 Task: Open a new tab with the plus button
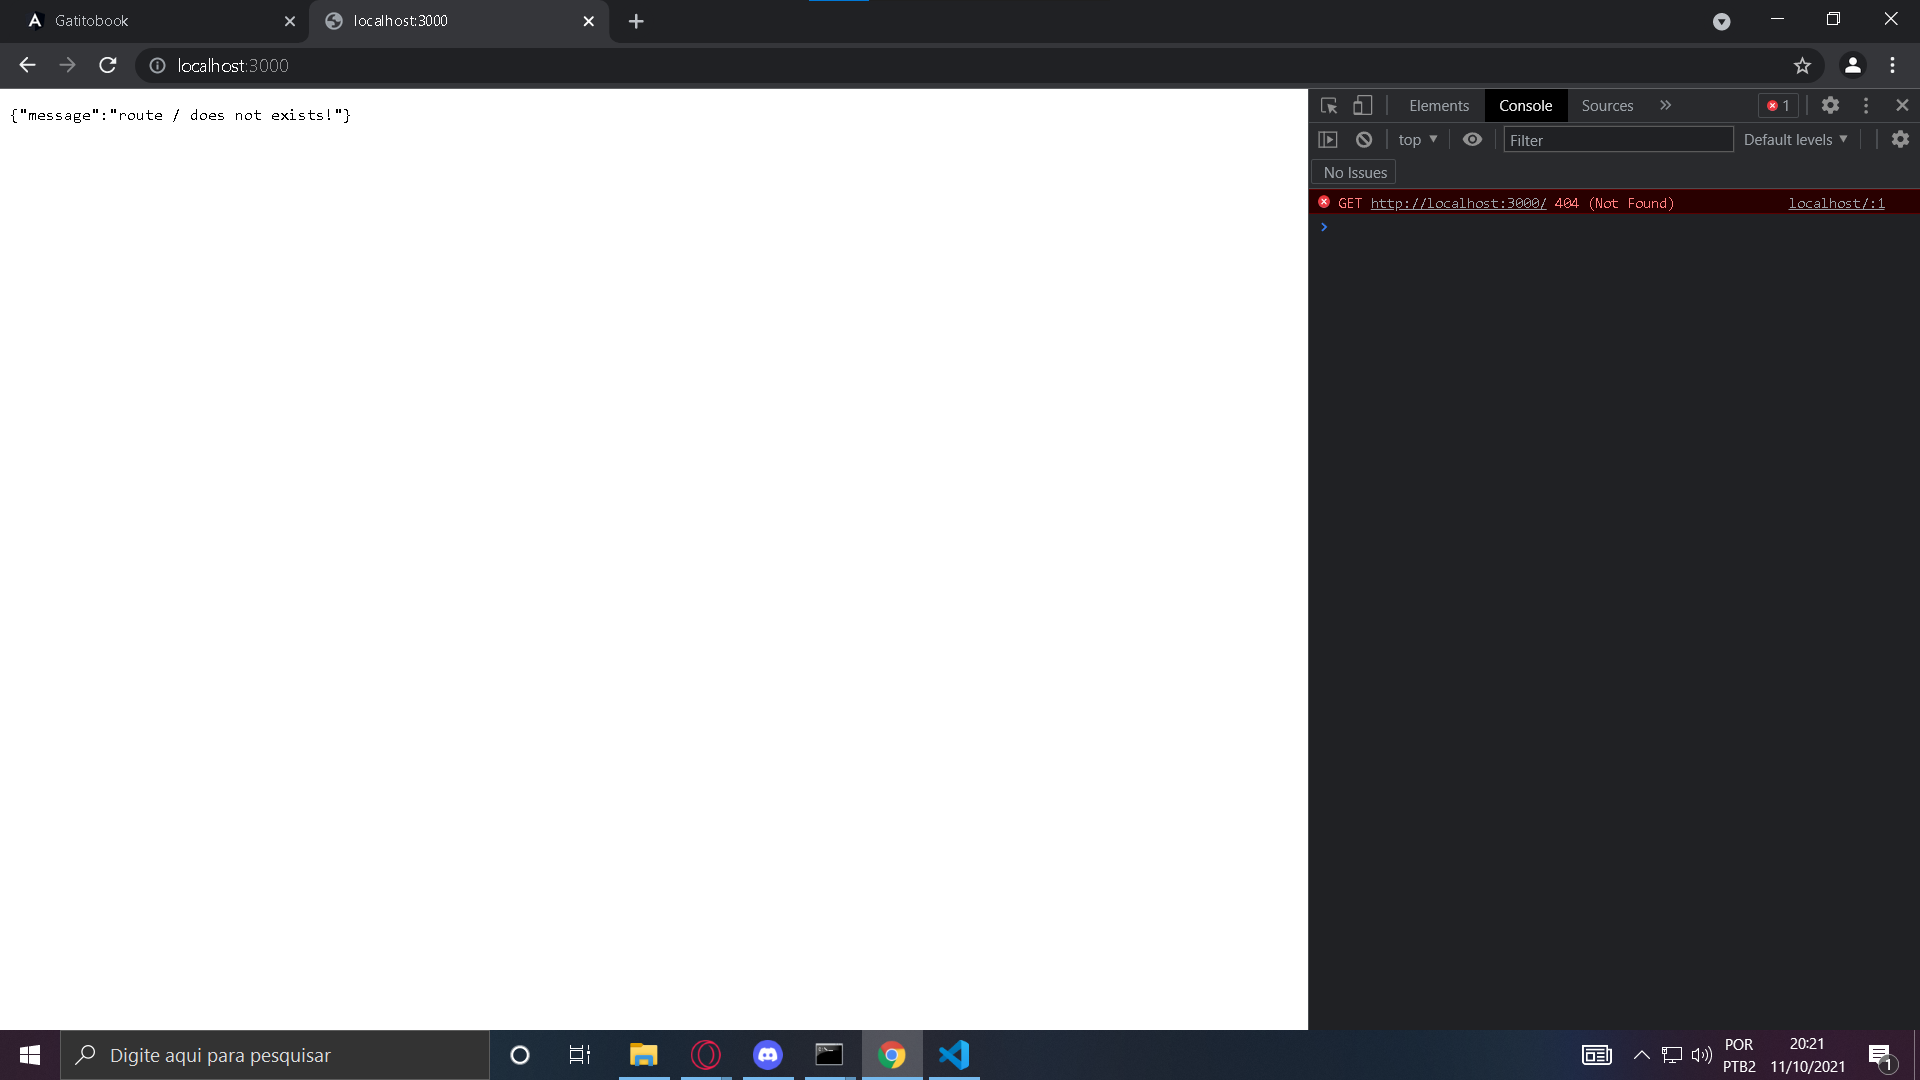[636, 21]
